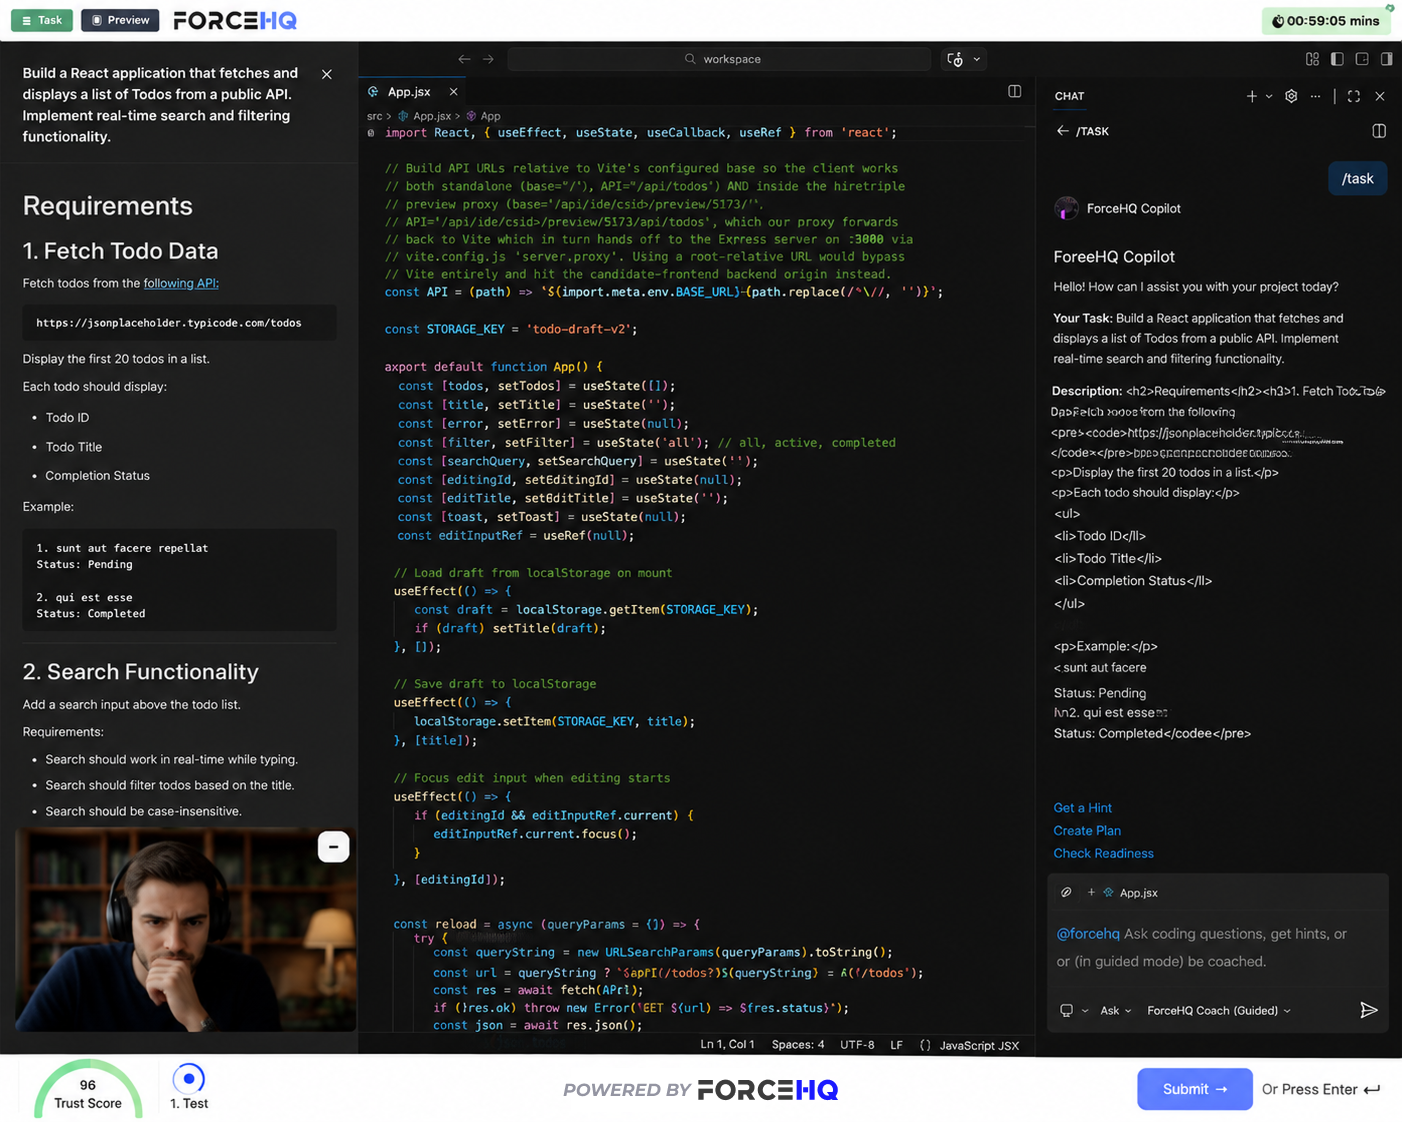1402x1122 pixels.
Task: Click the 'Create Plan' link
Action: pyautogui.click(x=1087, y=831)
